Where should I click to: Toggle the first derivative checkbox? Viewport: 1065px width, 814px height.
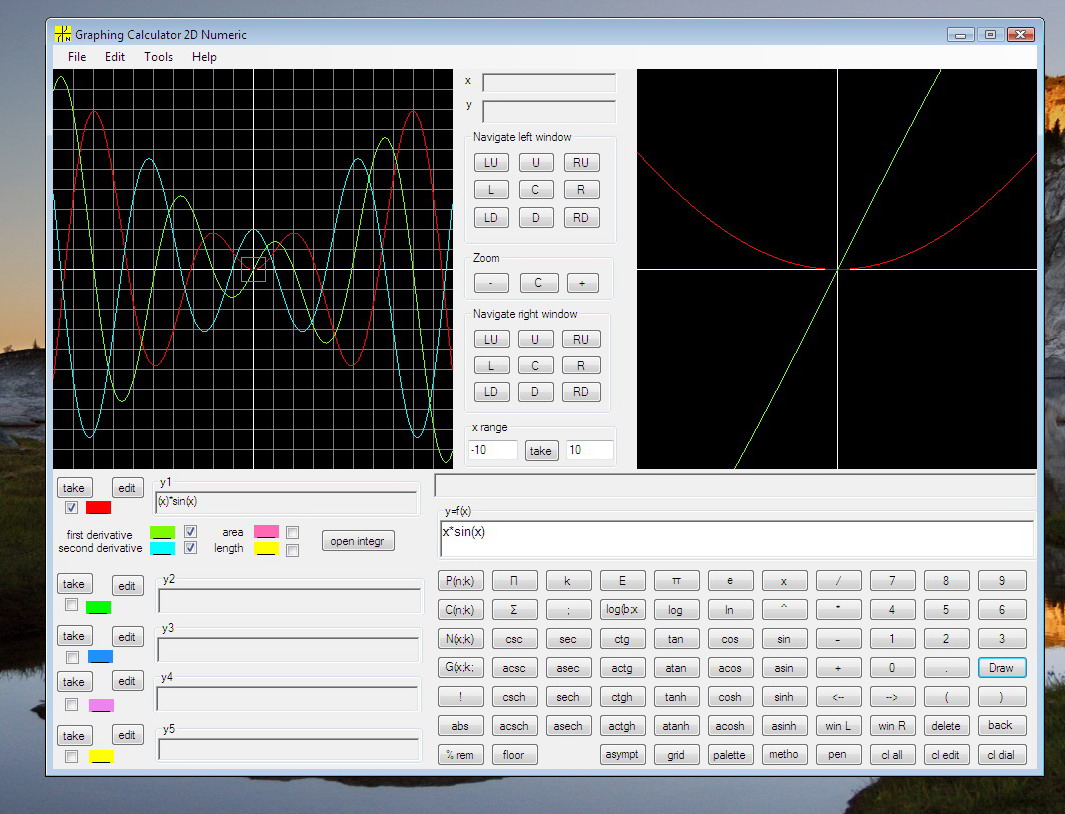(191, 531)
